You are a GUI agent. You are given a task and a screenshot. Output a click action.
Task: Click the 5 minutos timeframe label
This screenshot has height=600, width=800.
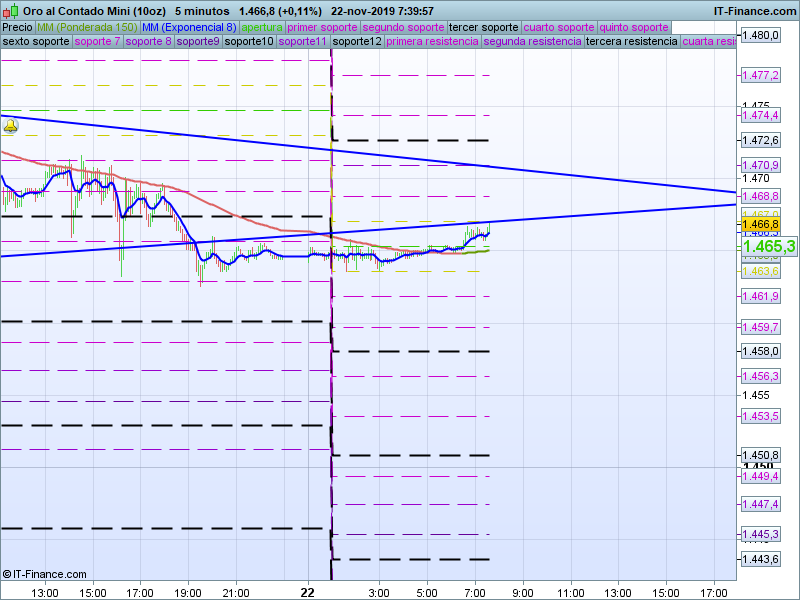(x=202, y=11)
